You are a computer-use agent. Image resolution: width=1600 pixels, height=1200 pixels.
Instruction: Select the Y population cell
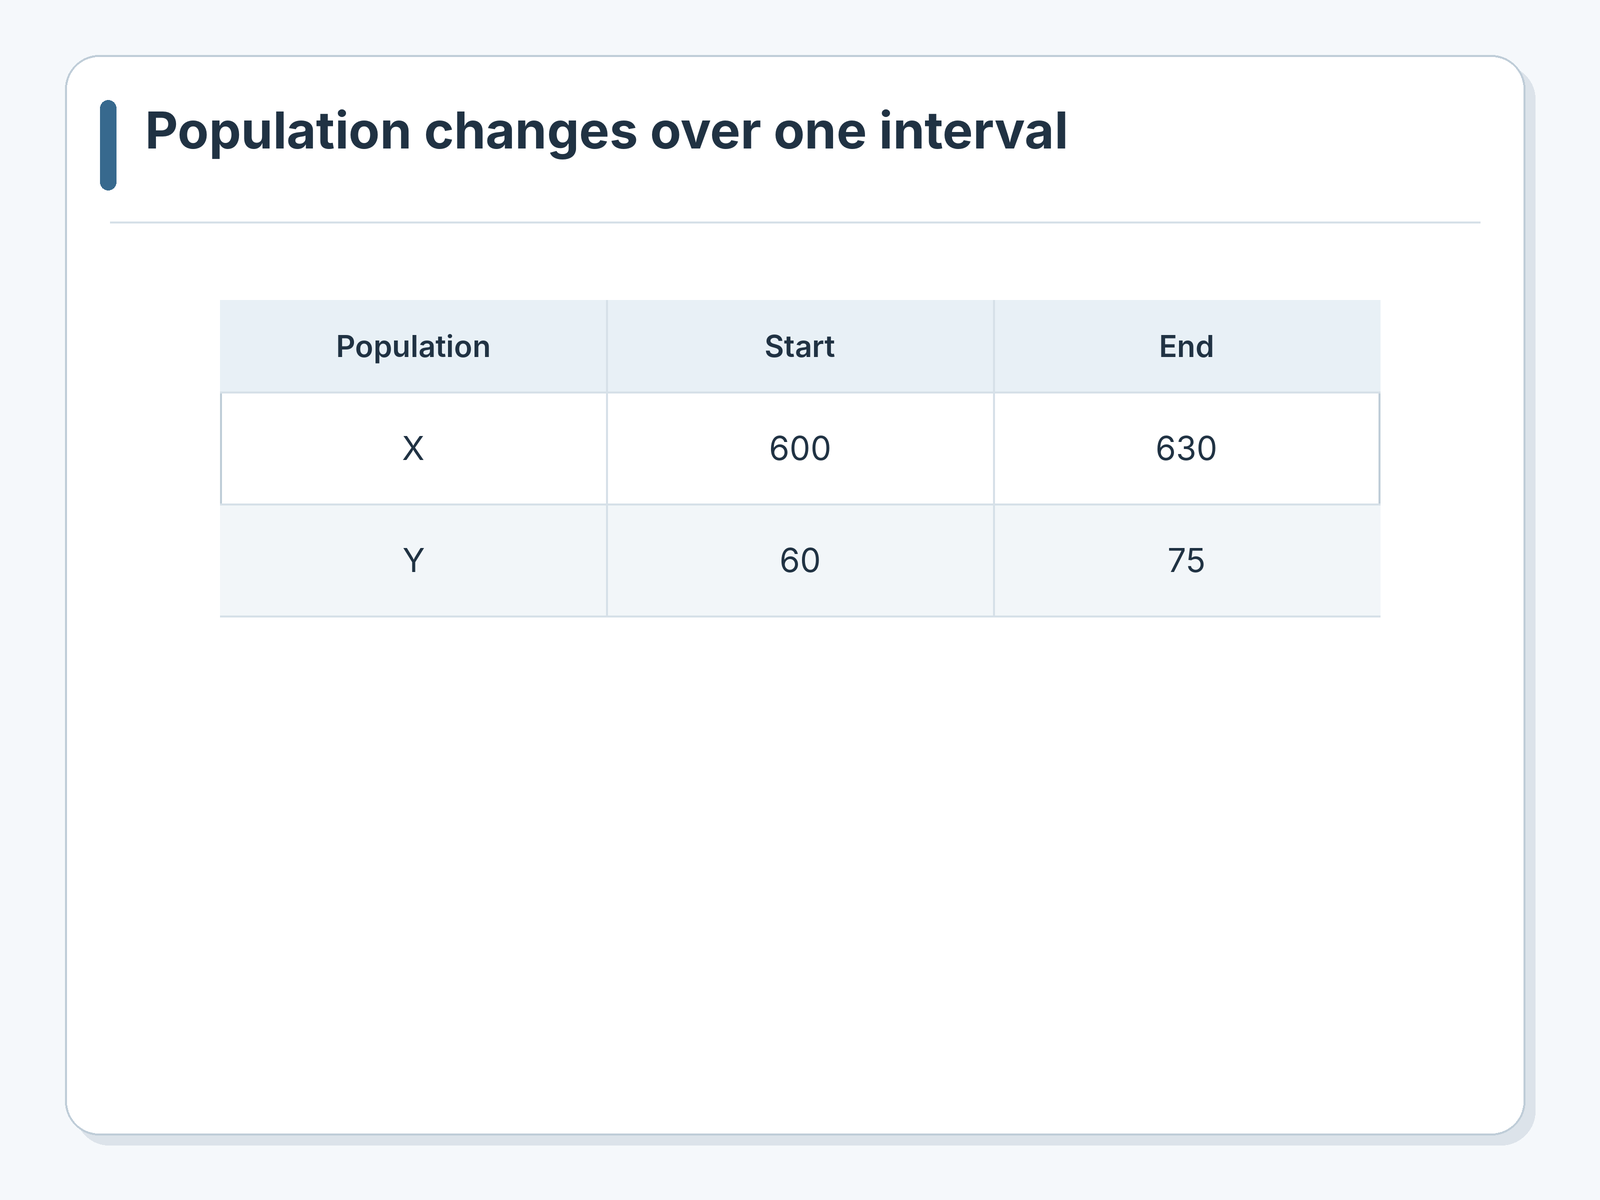click(x=413, y=560)
